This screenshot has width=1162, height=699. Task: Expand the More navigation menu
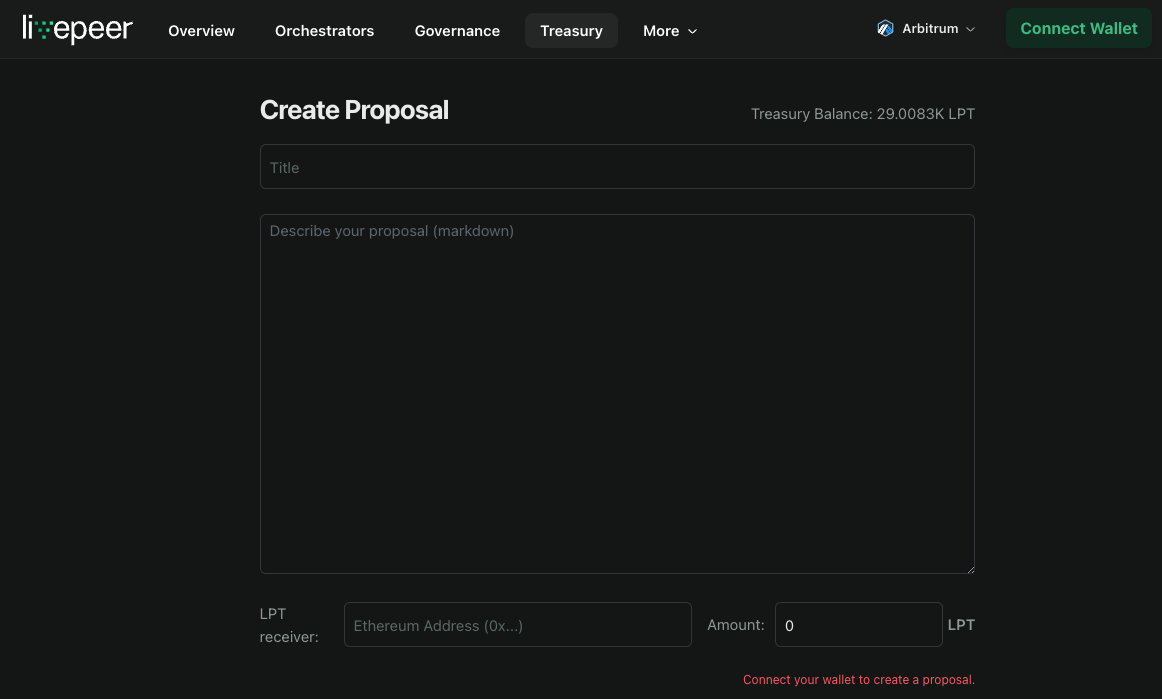(x=669, y=31)
